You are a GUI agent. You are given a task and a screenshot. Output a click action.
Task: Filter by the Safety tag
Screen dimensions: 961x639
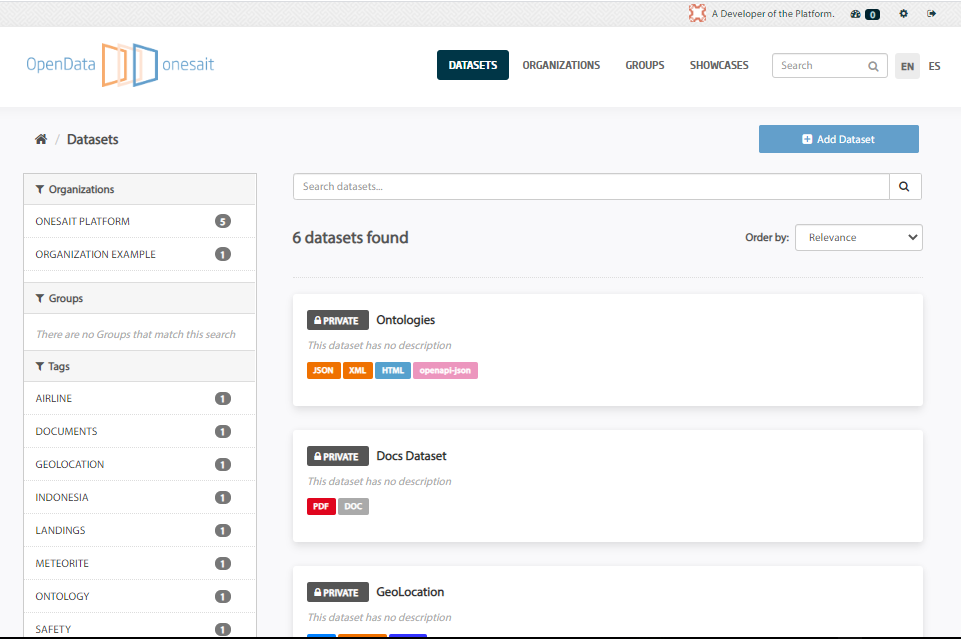tap(140, 626)
